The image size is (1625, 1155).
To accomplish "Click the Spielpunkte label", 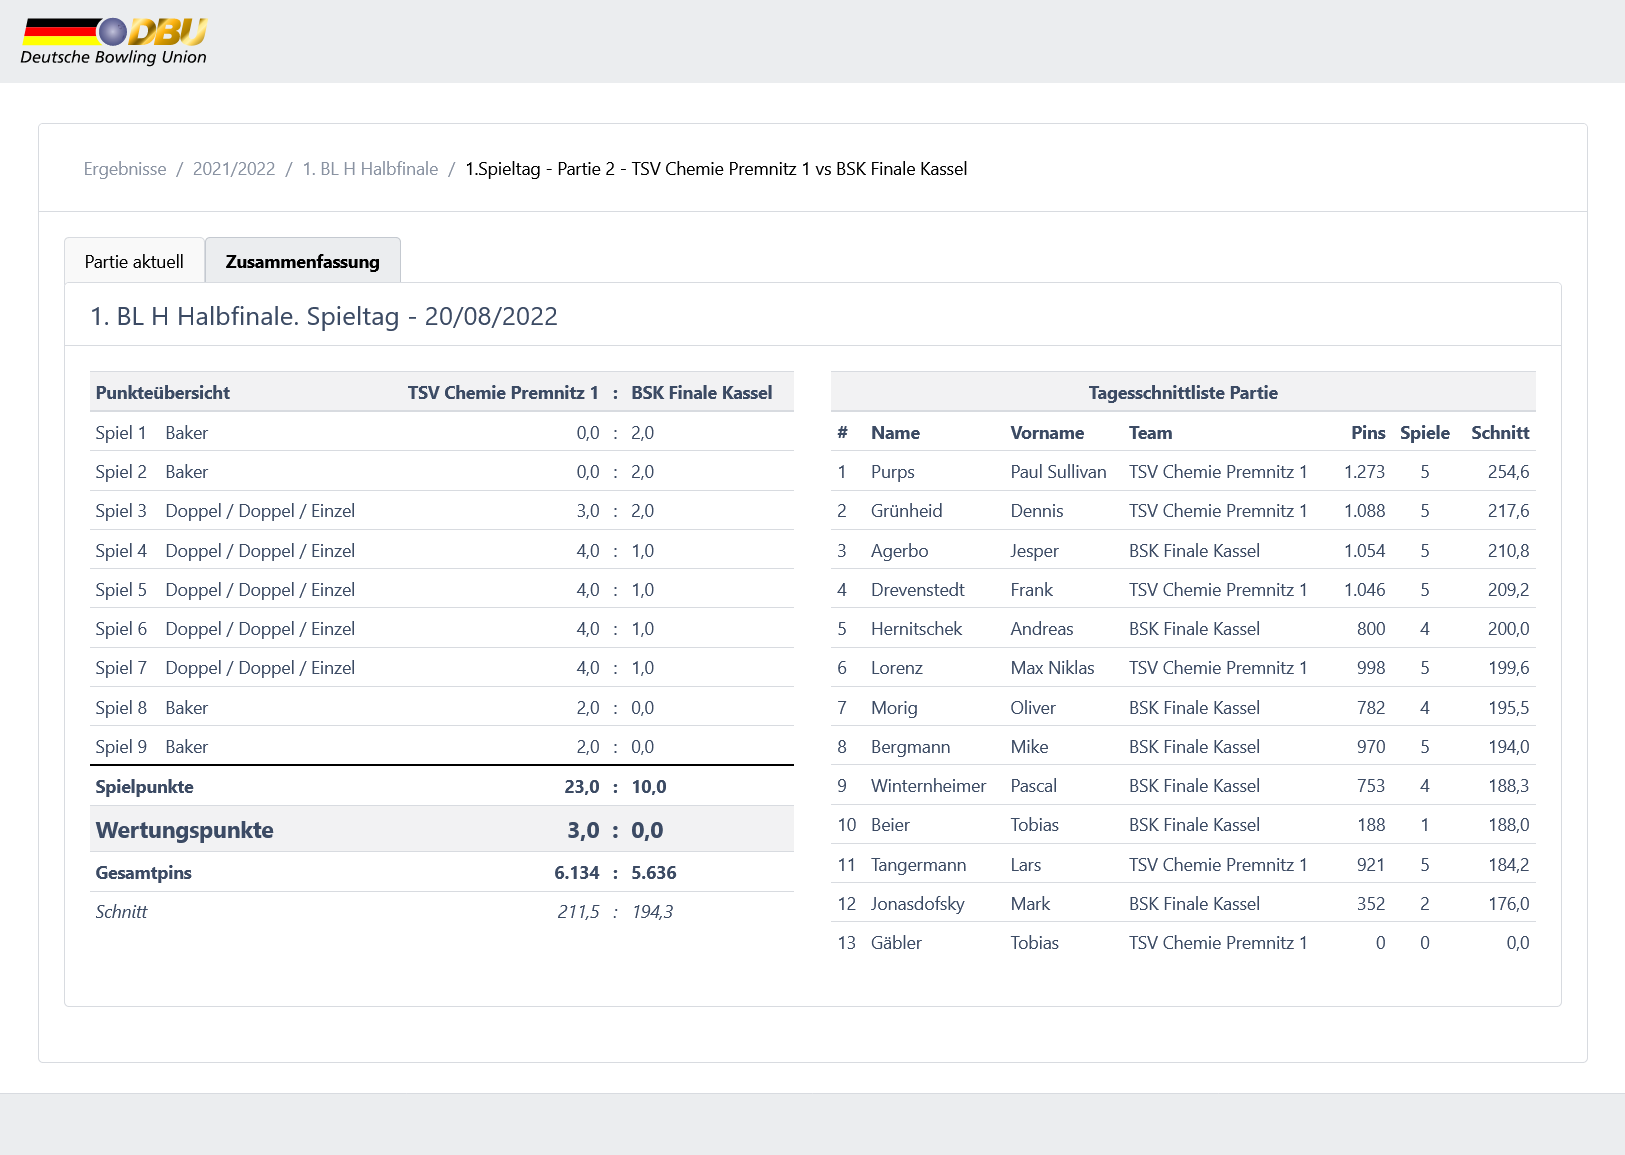I will tap(145, 787).
